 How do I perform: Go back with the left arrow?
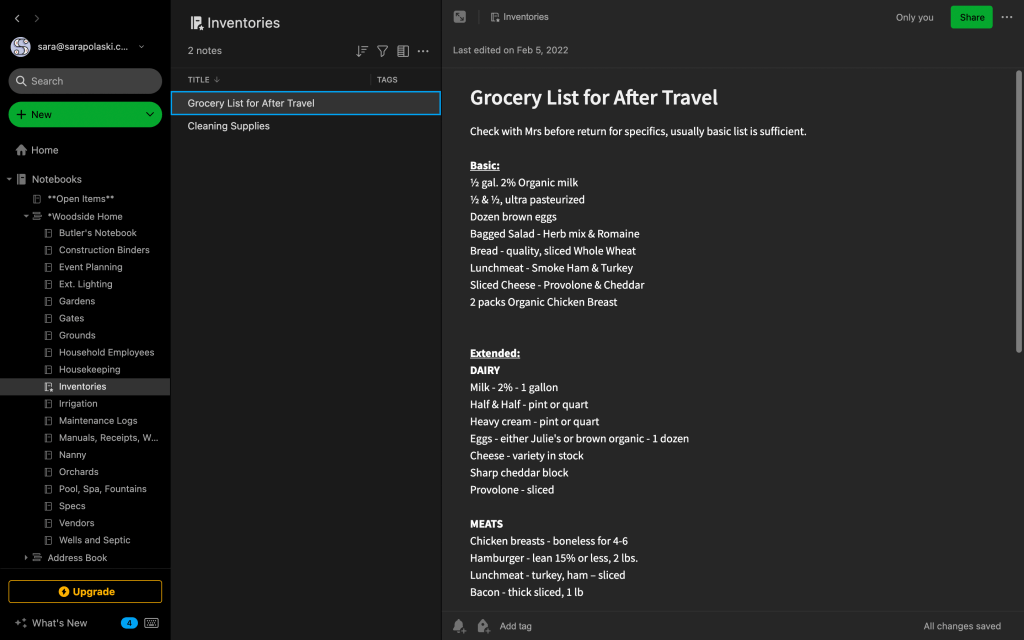[x=17, y=19]
